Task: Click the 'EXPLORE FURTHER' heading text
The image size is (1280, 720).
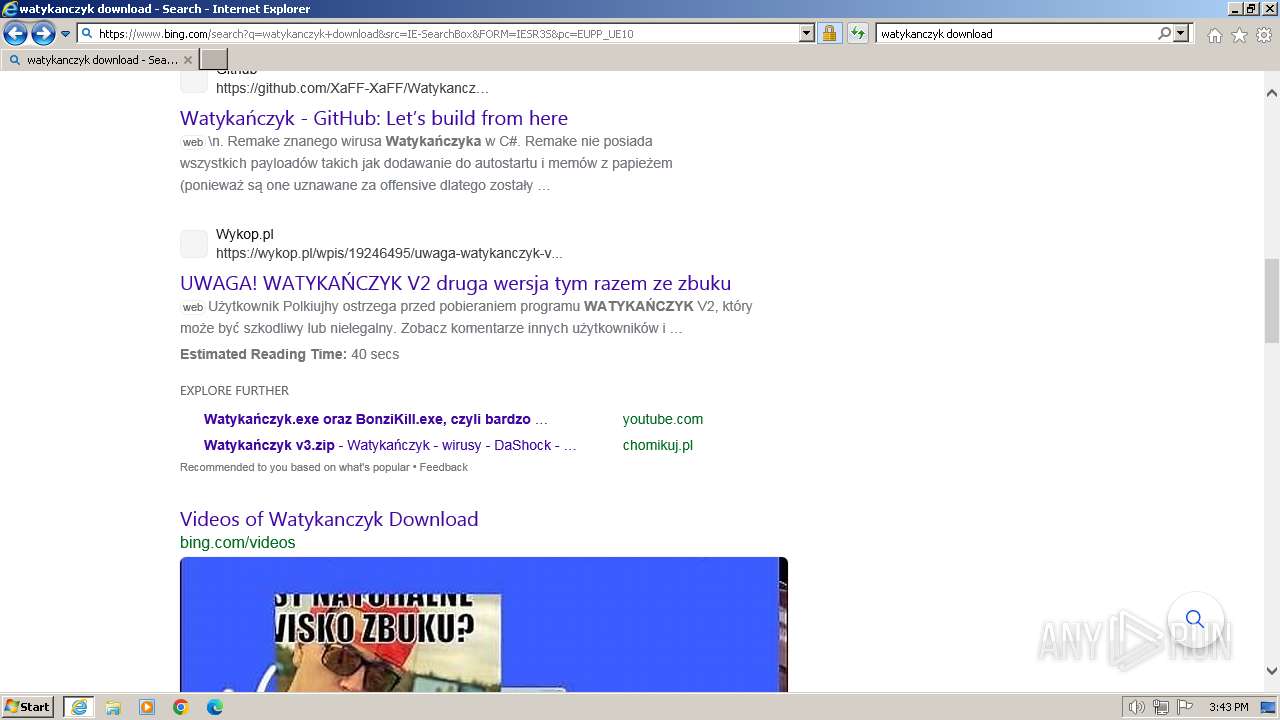Action: [234, 391]
